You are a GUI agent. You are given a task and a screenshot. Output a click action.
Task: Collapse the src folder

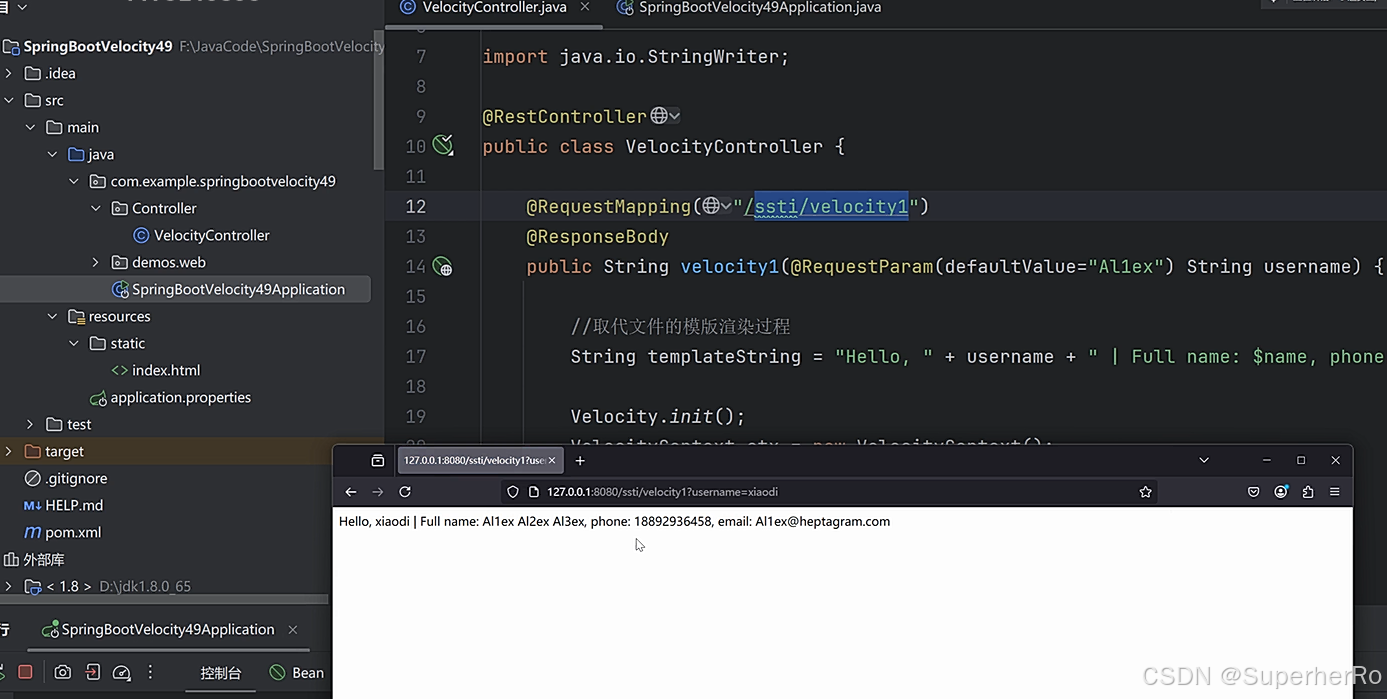coord(9,100)
